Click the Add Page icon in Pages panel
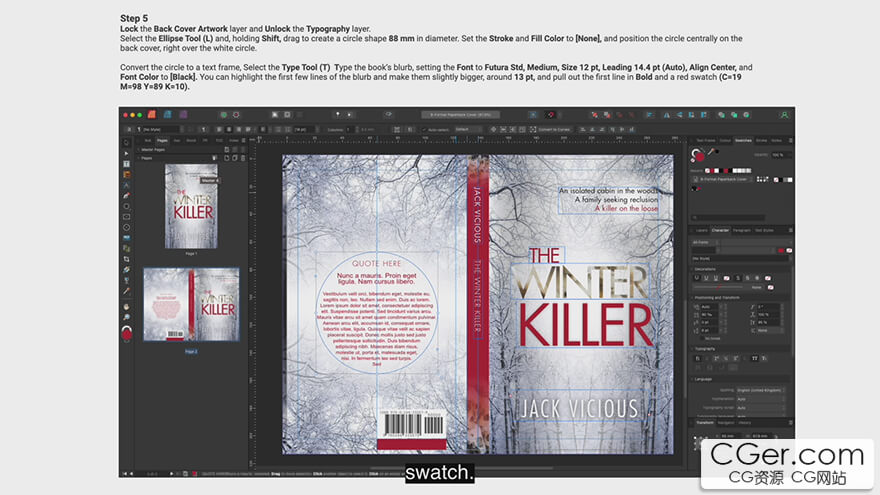 pyautogui.click(x=227, y=158)
